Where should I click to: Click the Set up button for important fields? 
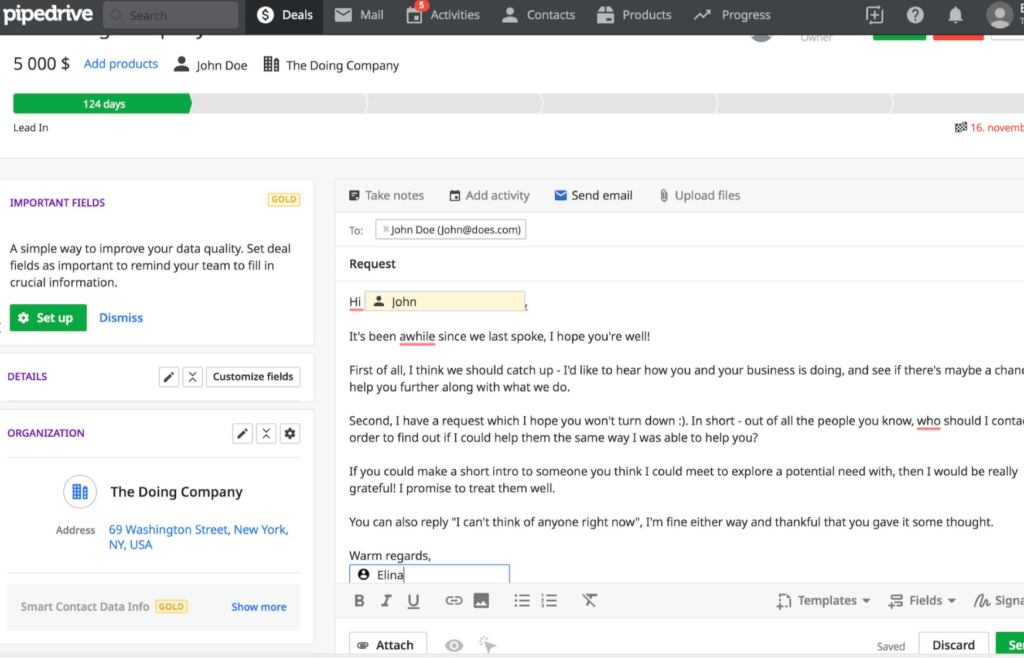[47, 317]
